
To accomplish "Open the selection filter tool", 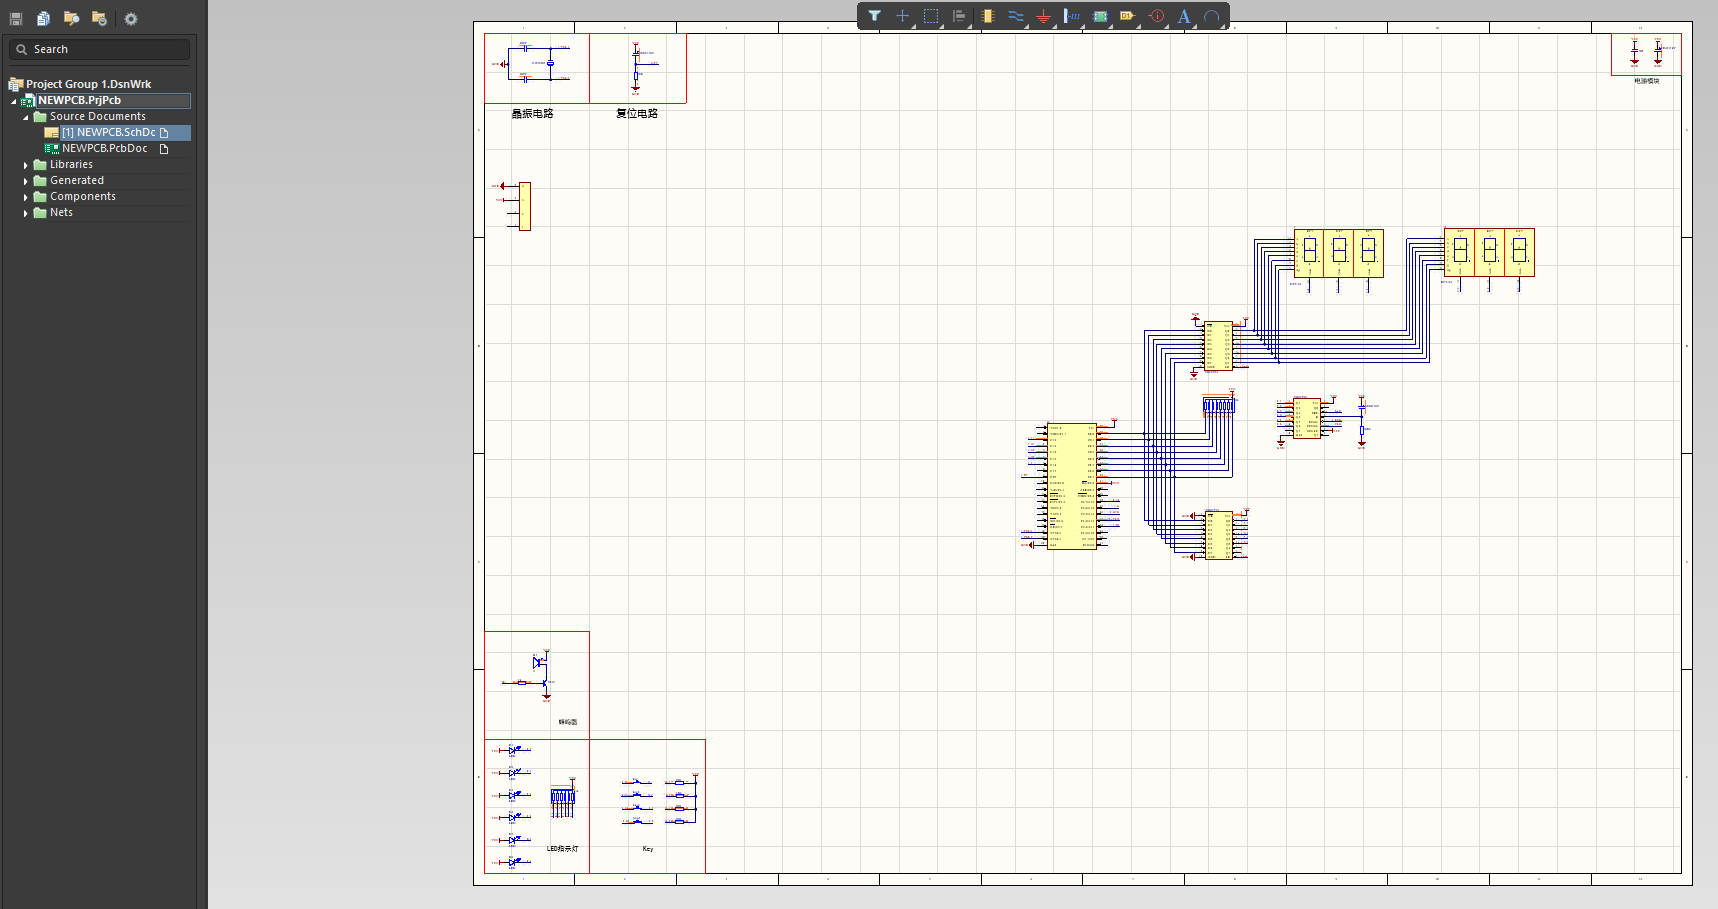I will click(874, 16).
